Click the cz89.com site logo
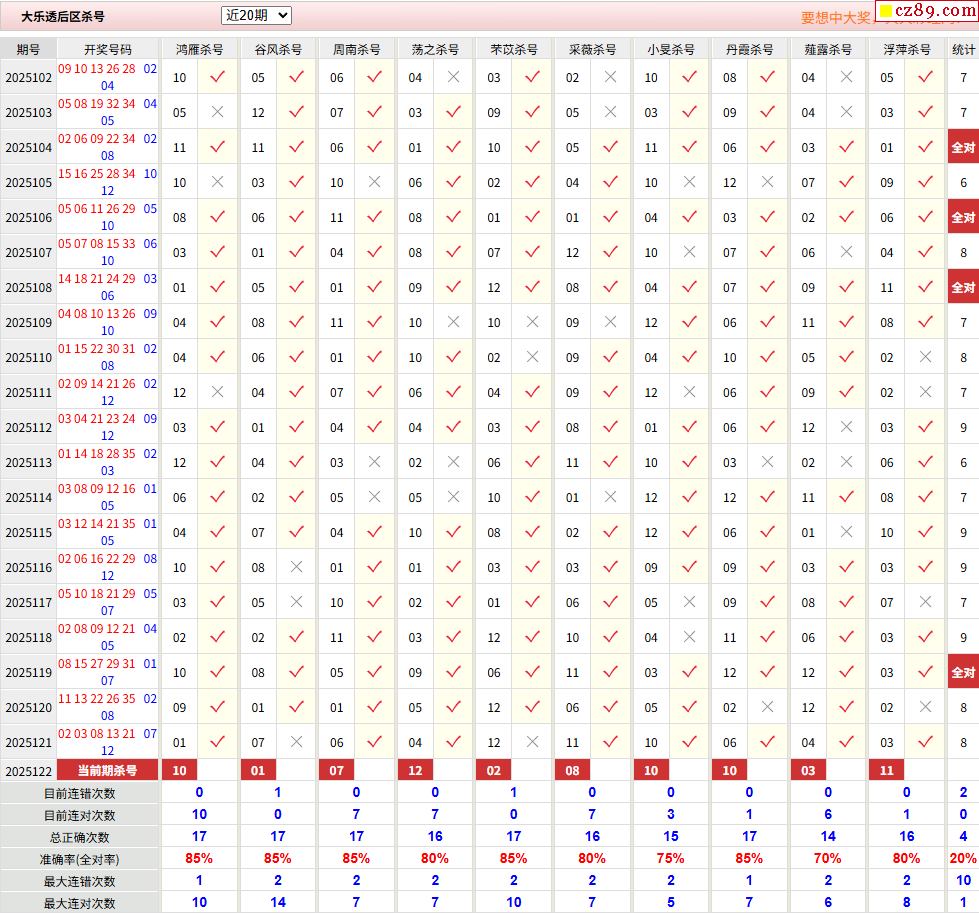 pyautogui.click(x=926, y=12)
